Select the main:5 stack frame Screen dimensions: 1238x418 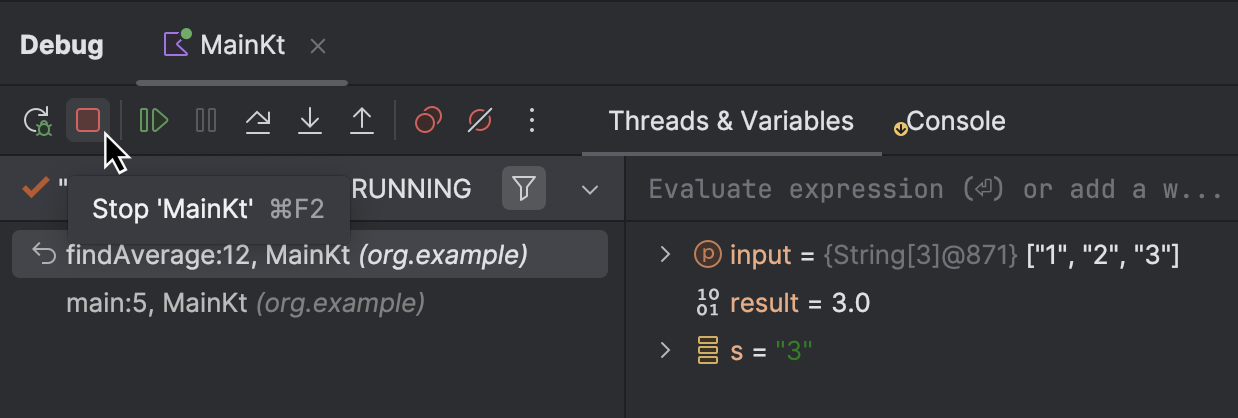[x=245, y=302]
